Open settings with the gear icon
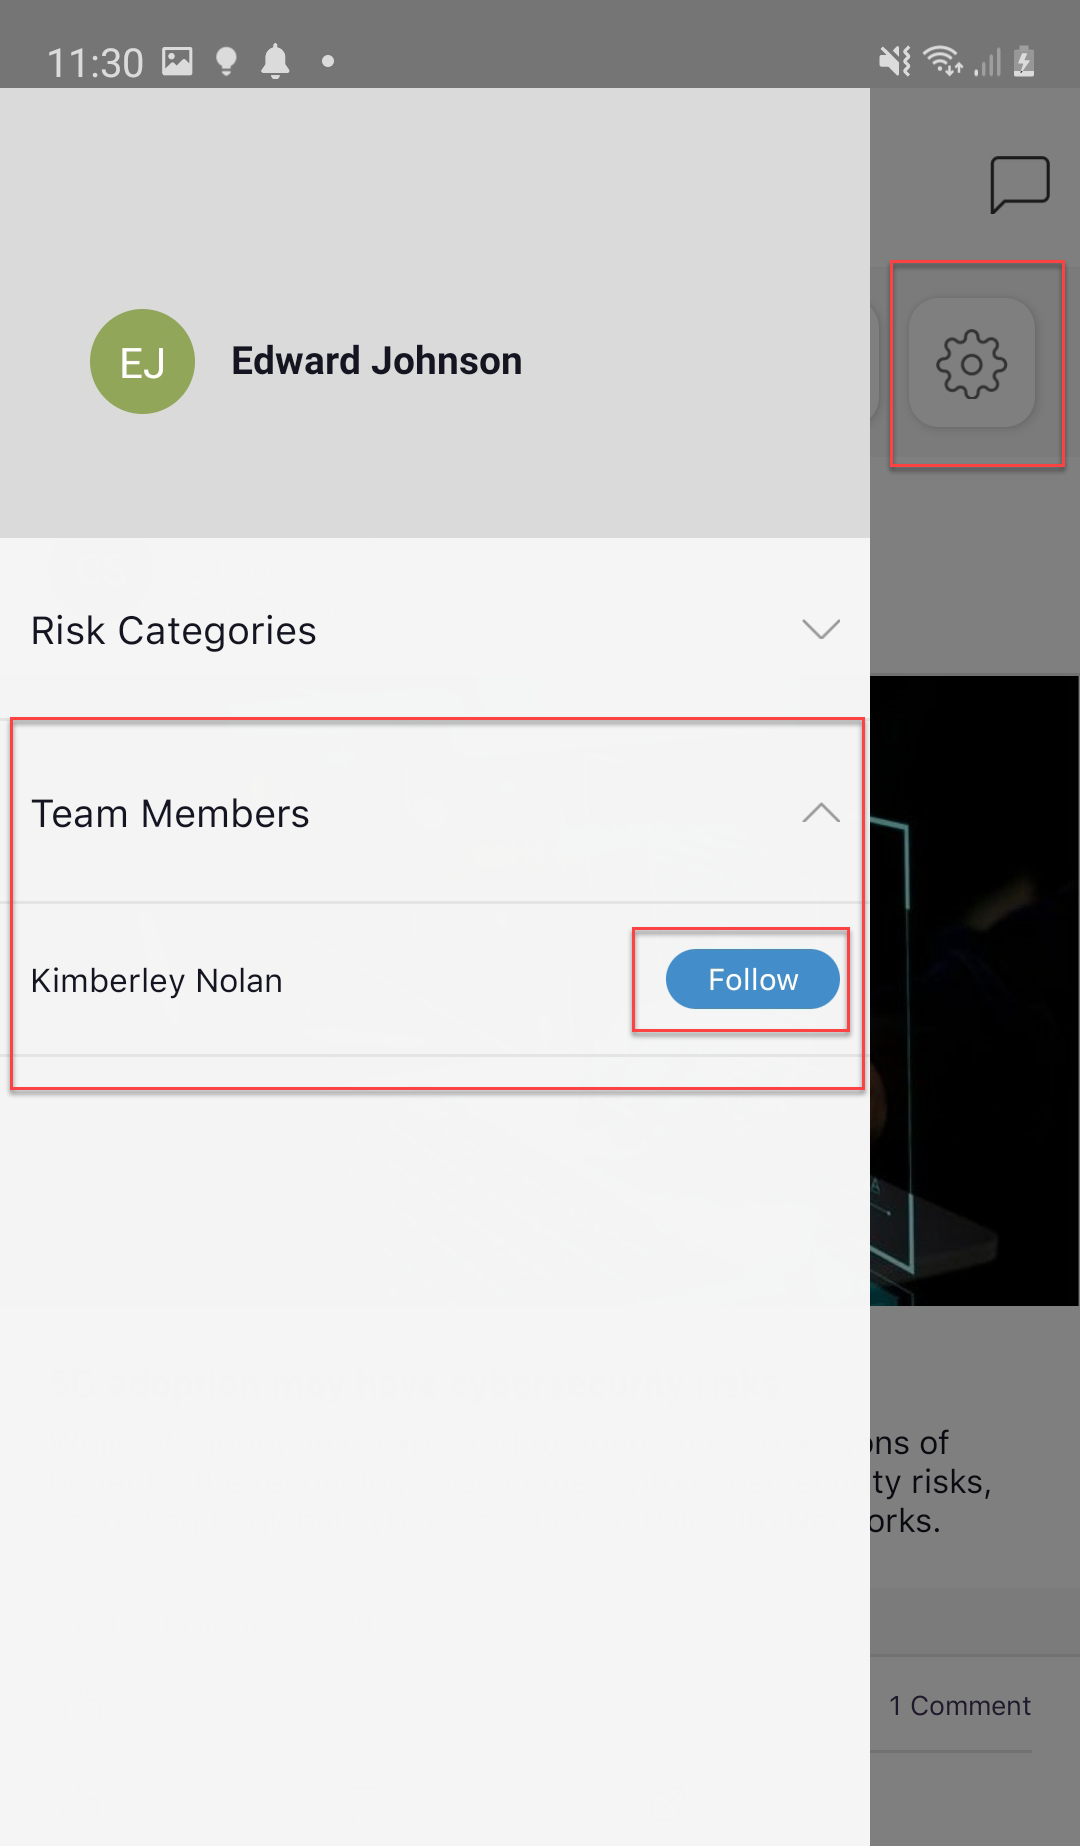Image resolution: width=1080 pixels, height=1846 pixels. point(971,363)
